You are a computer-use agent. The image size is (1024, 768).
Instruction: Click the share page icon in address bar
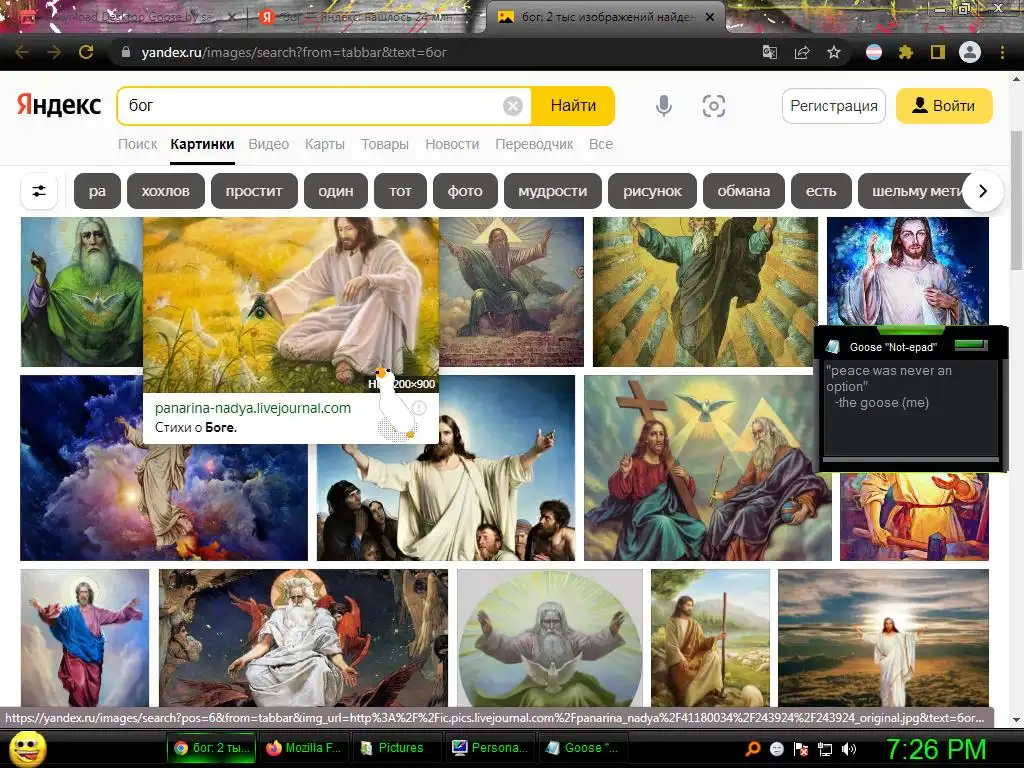point(802,52)
